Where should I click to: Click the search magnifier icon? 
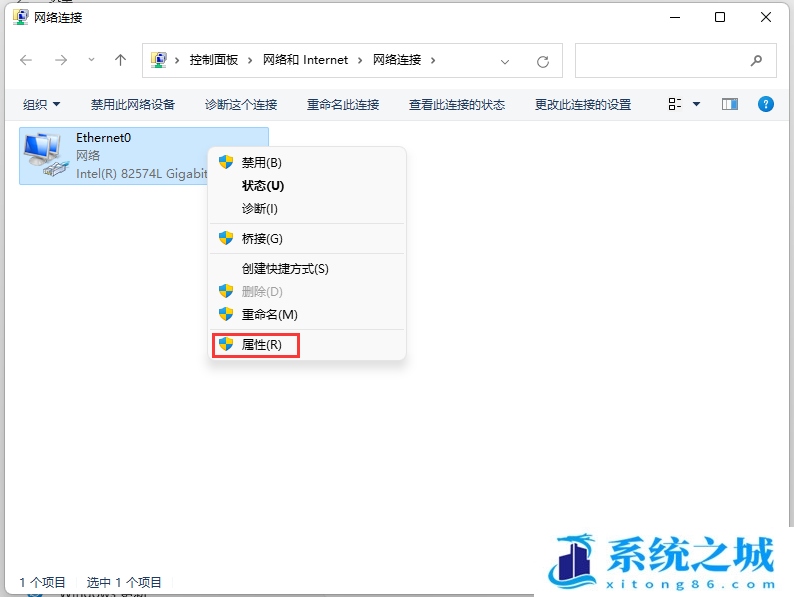click(x=757, y=61)
